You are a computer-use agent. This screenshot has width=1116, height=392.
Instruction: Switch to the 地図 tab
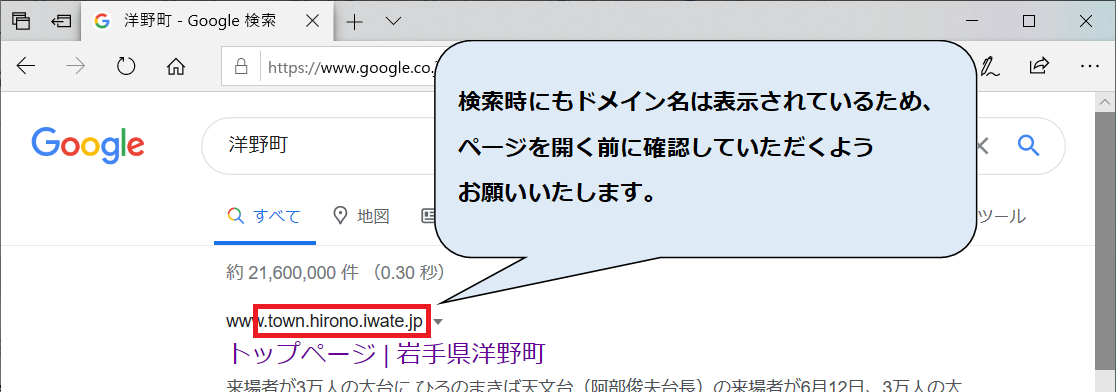(x=362, y=216)
